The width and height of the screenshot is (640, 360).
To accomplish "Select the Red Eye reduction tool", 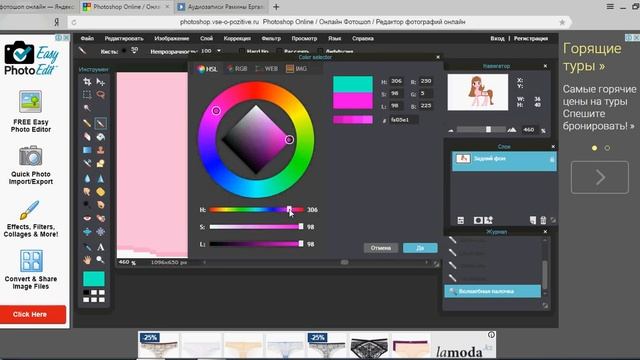I will pos(87,218).
